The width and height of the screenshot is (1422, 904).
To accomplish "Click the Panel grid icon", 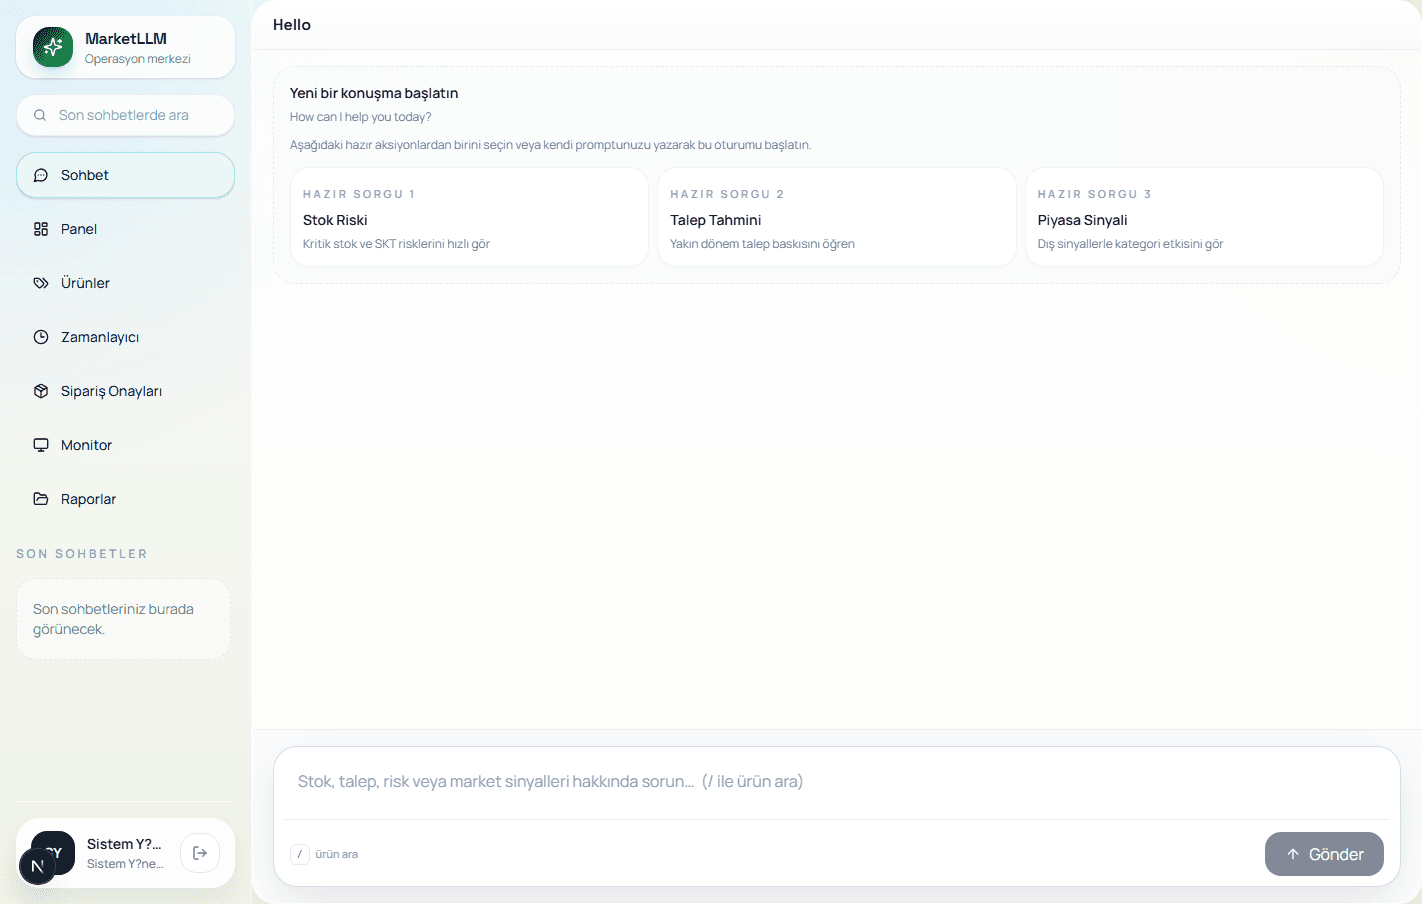I will click(41, 229).
